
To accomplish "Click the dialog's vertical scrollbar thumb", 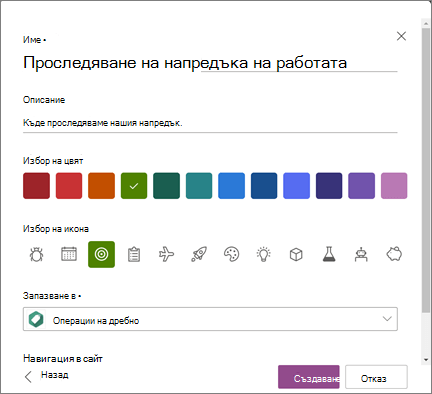I will (426, 170).
